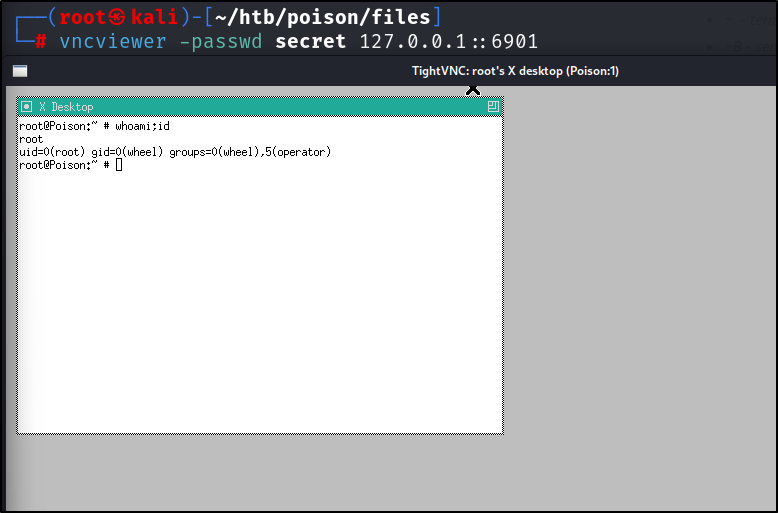This screenshot has width=778, height=513.
Task: Select the X Desktop title bar
Action: click(x=260, y=107)
